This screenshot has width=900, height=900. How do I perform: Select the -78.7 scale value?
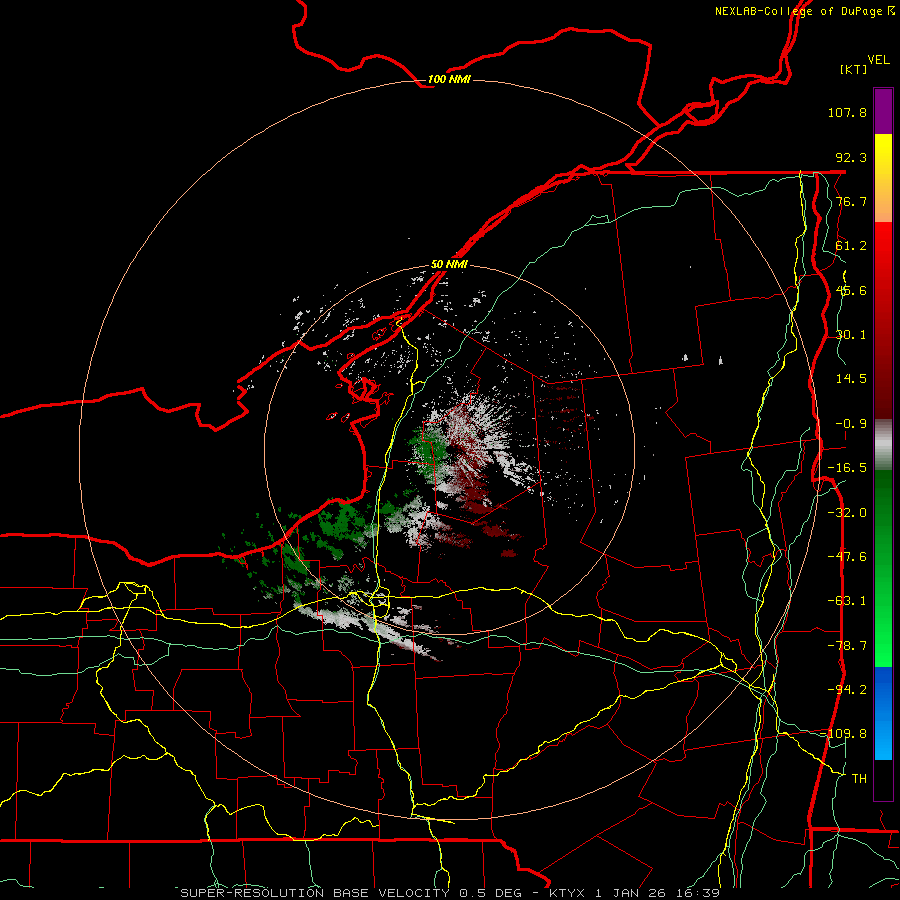coord(847,646)
